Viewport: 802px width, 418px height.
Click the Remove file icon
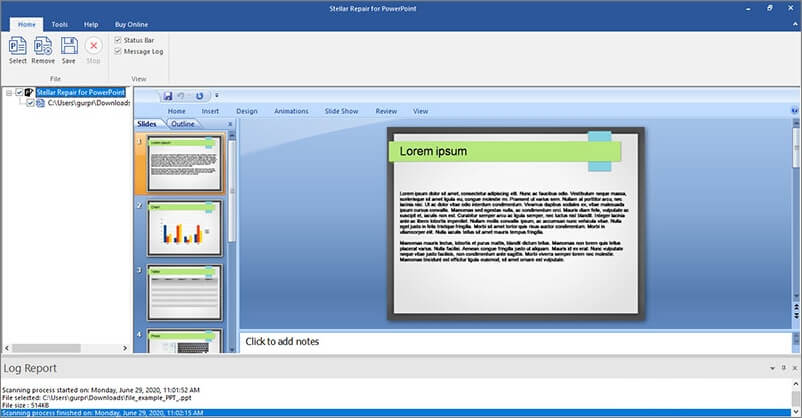[x=43, y=46]
